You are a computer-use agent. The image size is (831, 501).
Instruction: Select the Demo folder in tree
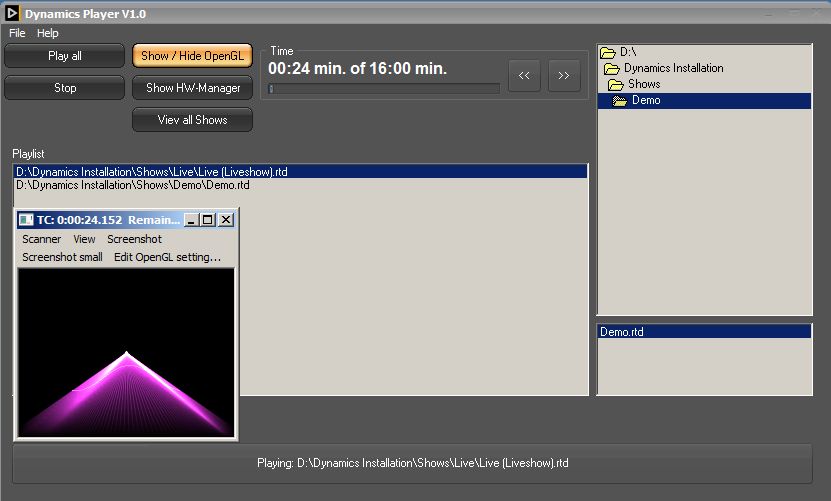pos(645,100)
